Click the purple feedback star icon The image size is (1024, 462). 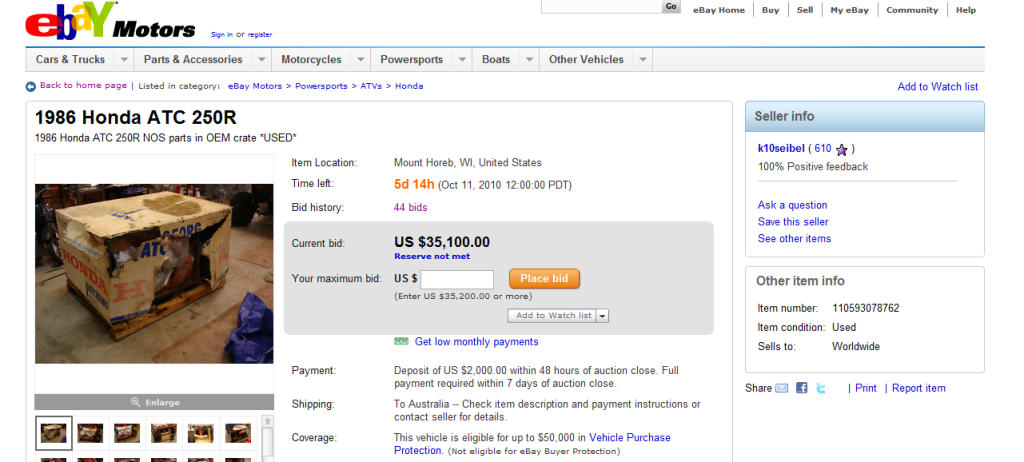pos(841,150)
